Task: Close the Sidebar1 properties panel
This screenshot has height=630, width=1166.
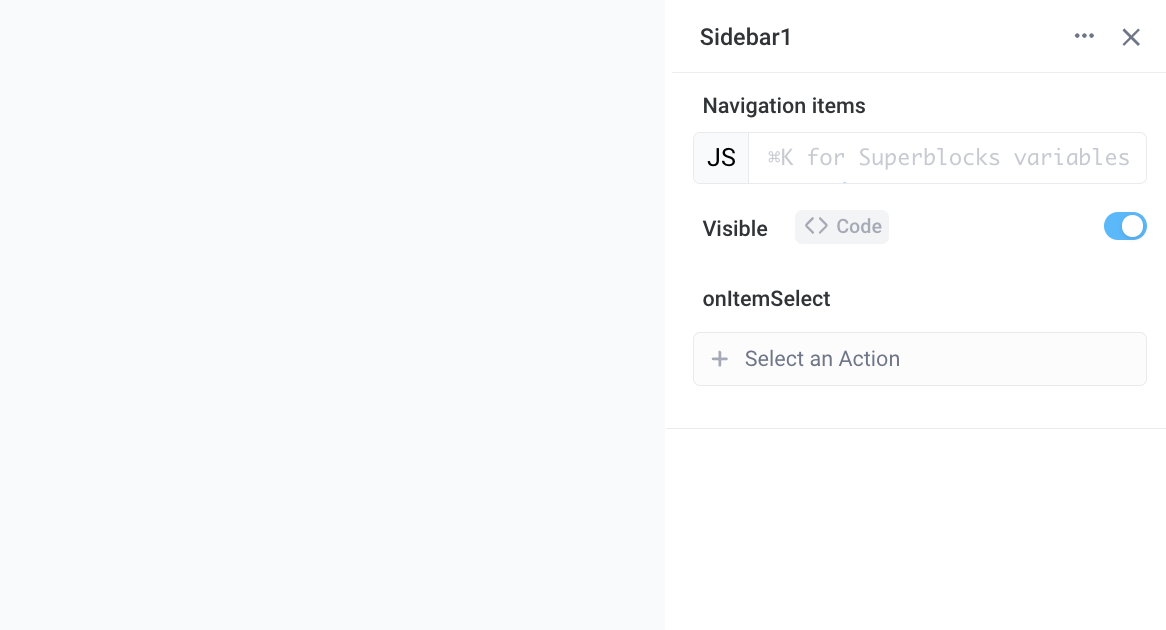Action: [1131, 36]
